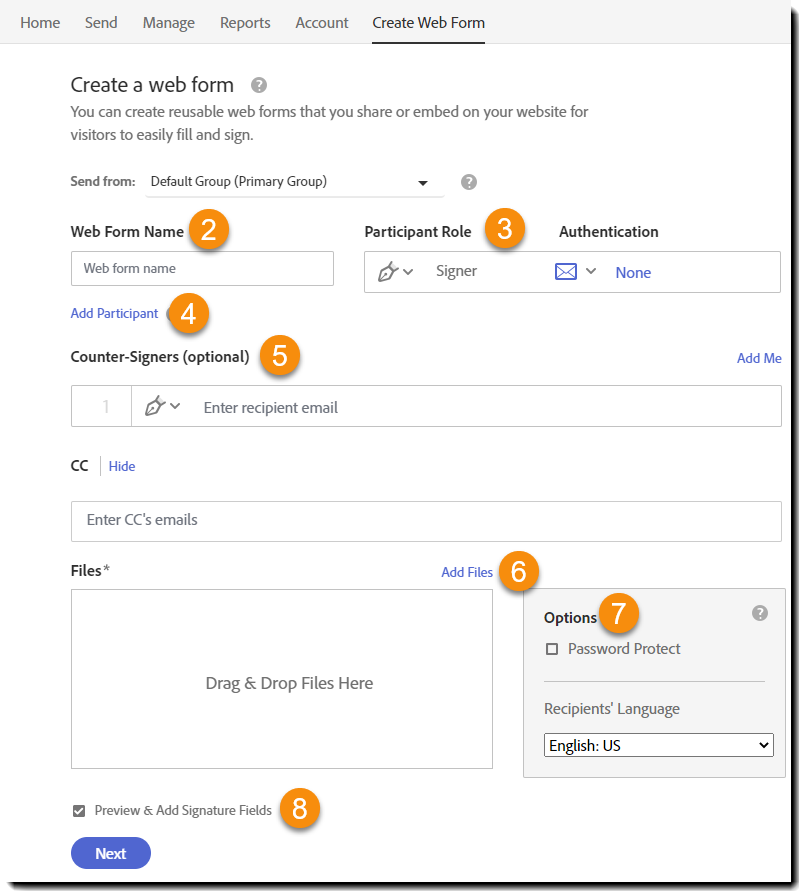Switch to the Reports tab
The height and width of the screenshot is (891, 799).
(245, 22)
